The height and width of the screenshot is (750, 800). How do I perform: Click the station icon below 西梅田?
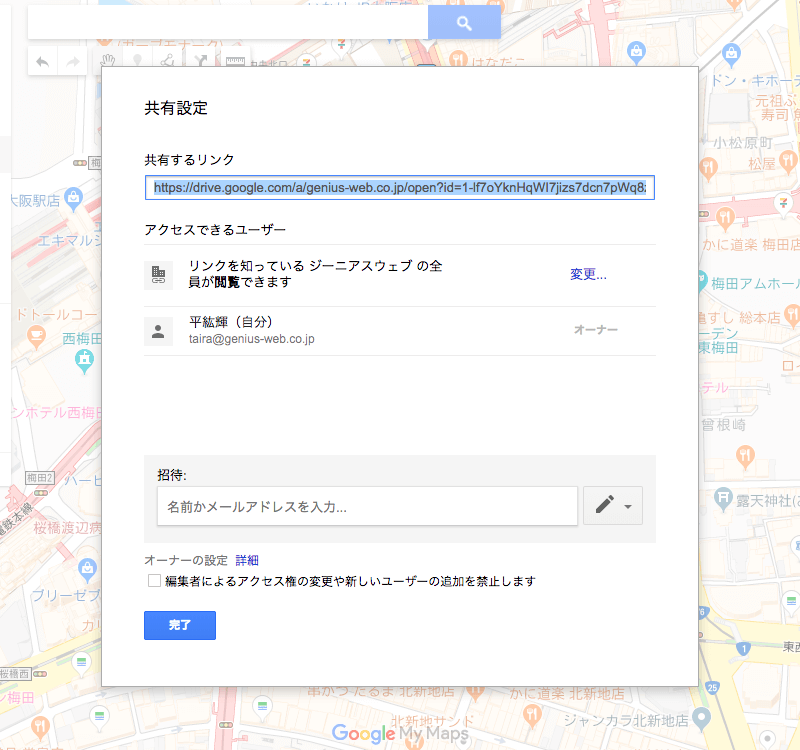pos(85,362)
